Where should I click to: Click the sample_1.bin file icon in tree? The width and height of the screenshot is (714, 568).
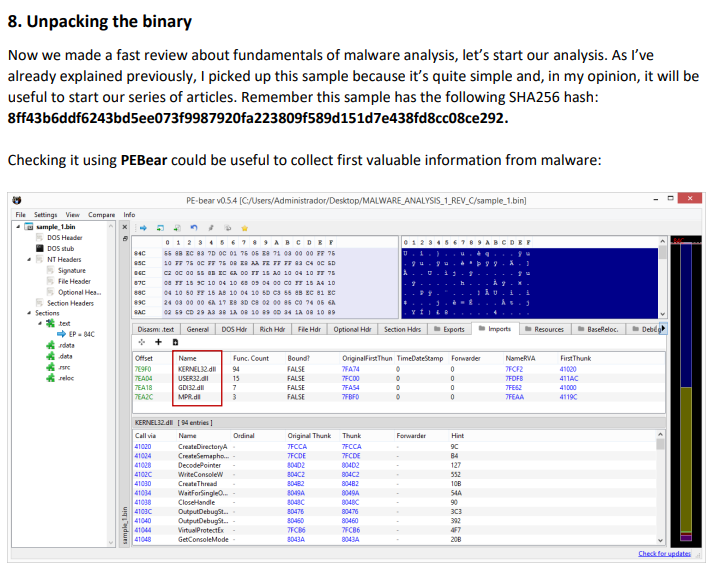tap(29, 226)
